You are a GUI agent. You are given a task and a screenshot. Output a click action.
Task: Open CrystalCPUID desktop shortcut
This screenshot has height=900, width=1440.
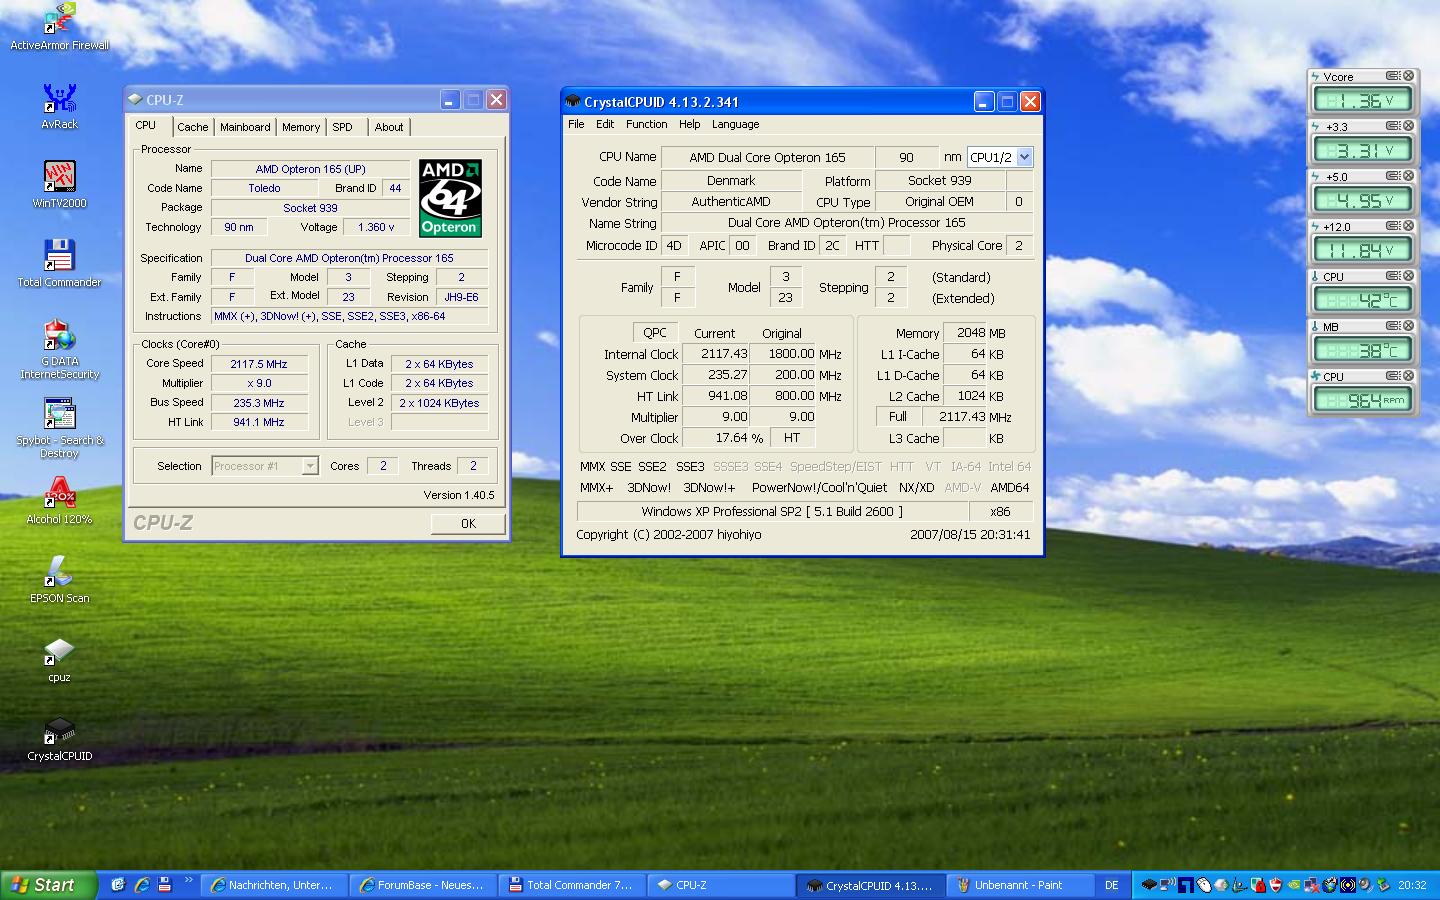click(59, 738)
